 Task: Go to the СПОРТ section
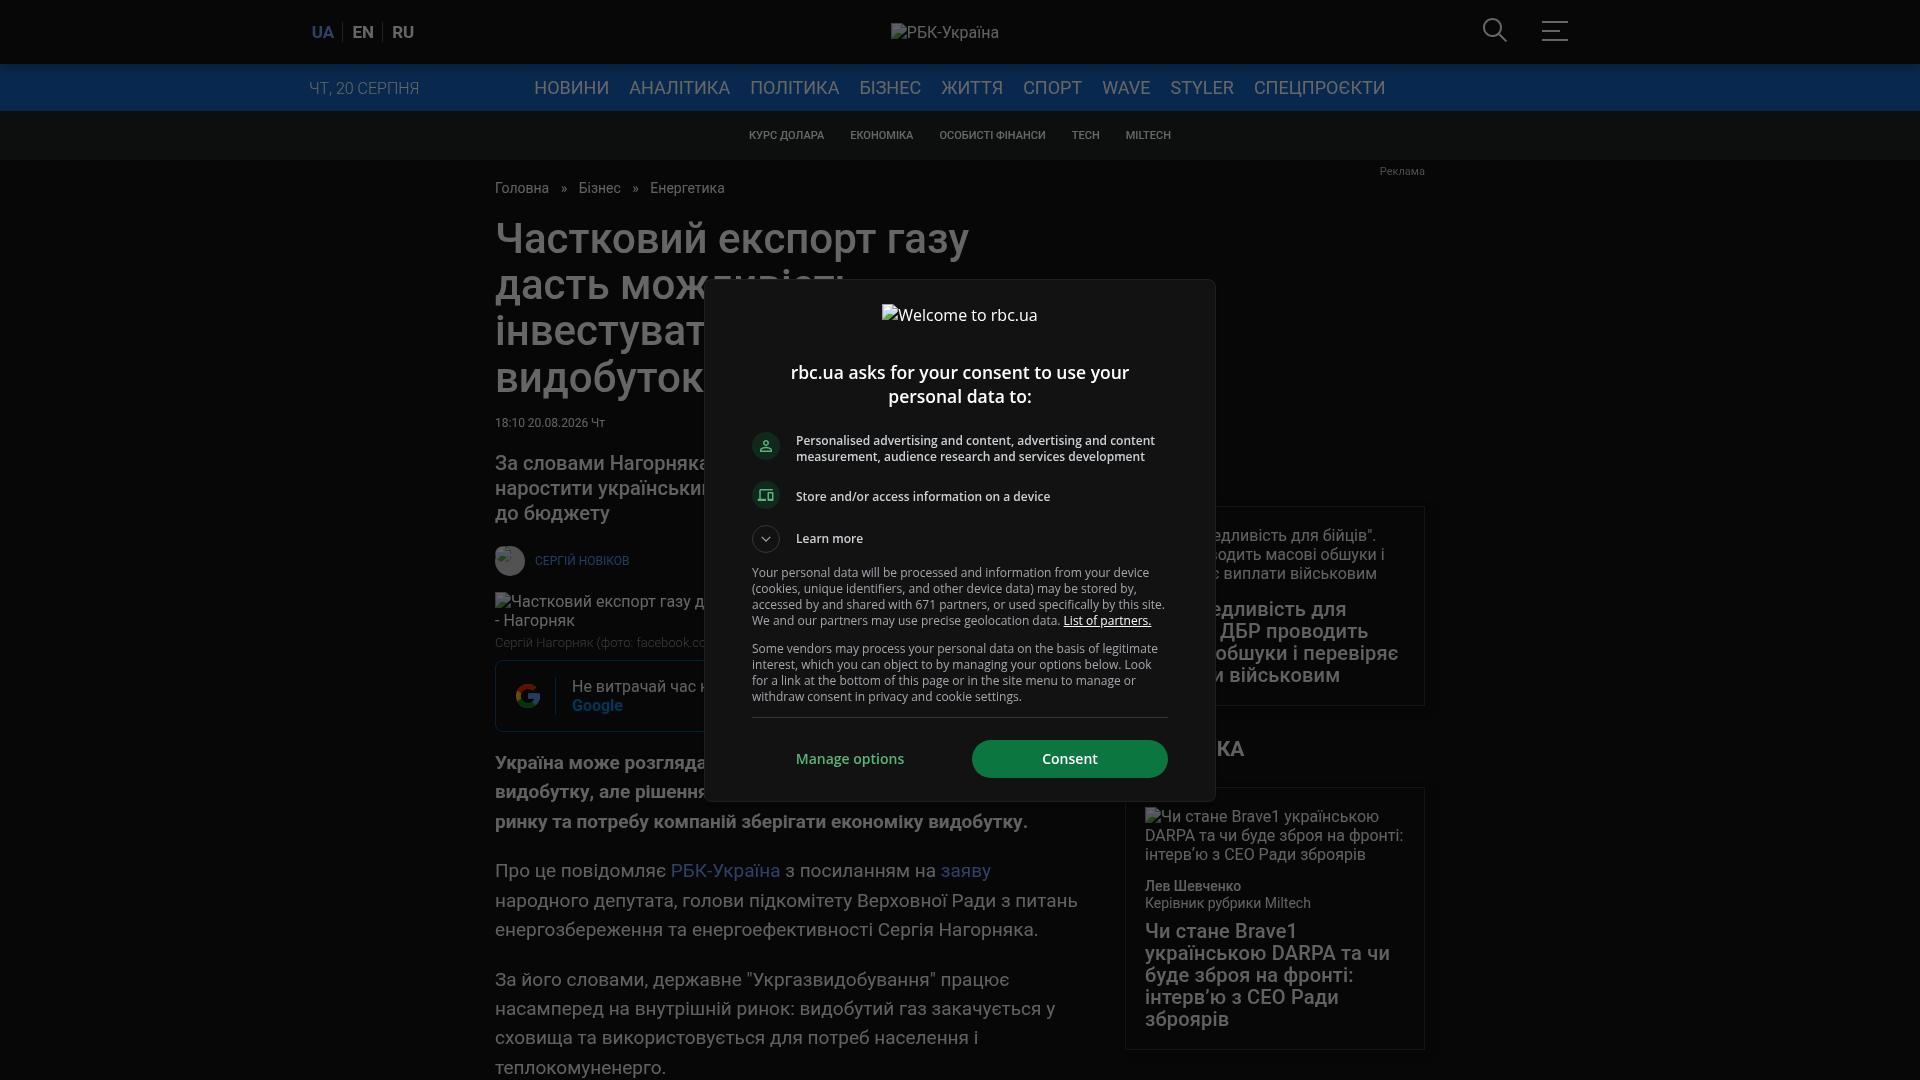1052,88
